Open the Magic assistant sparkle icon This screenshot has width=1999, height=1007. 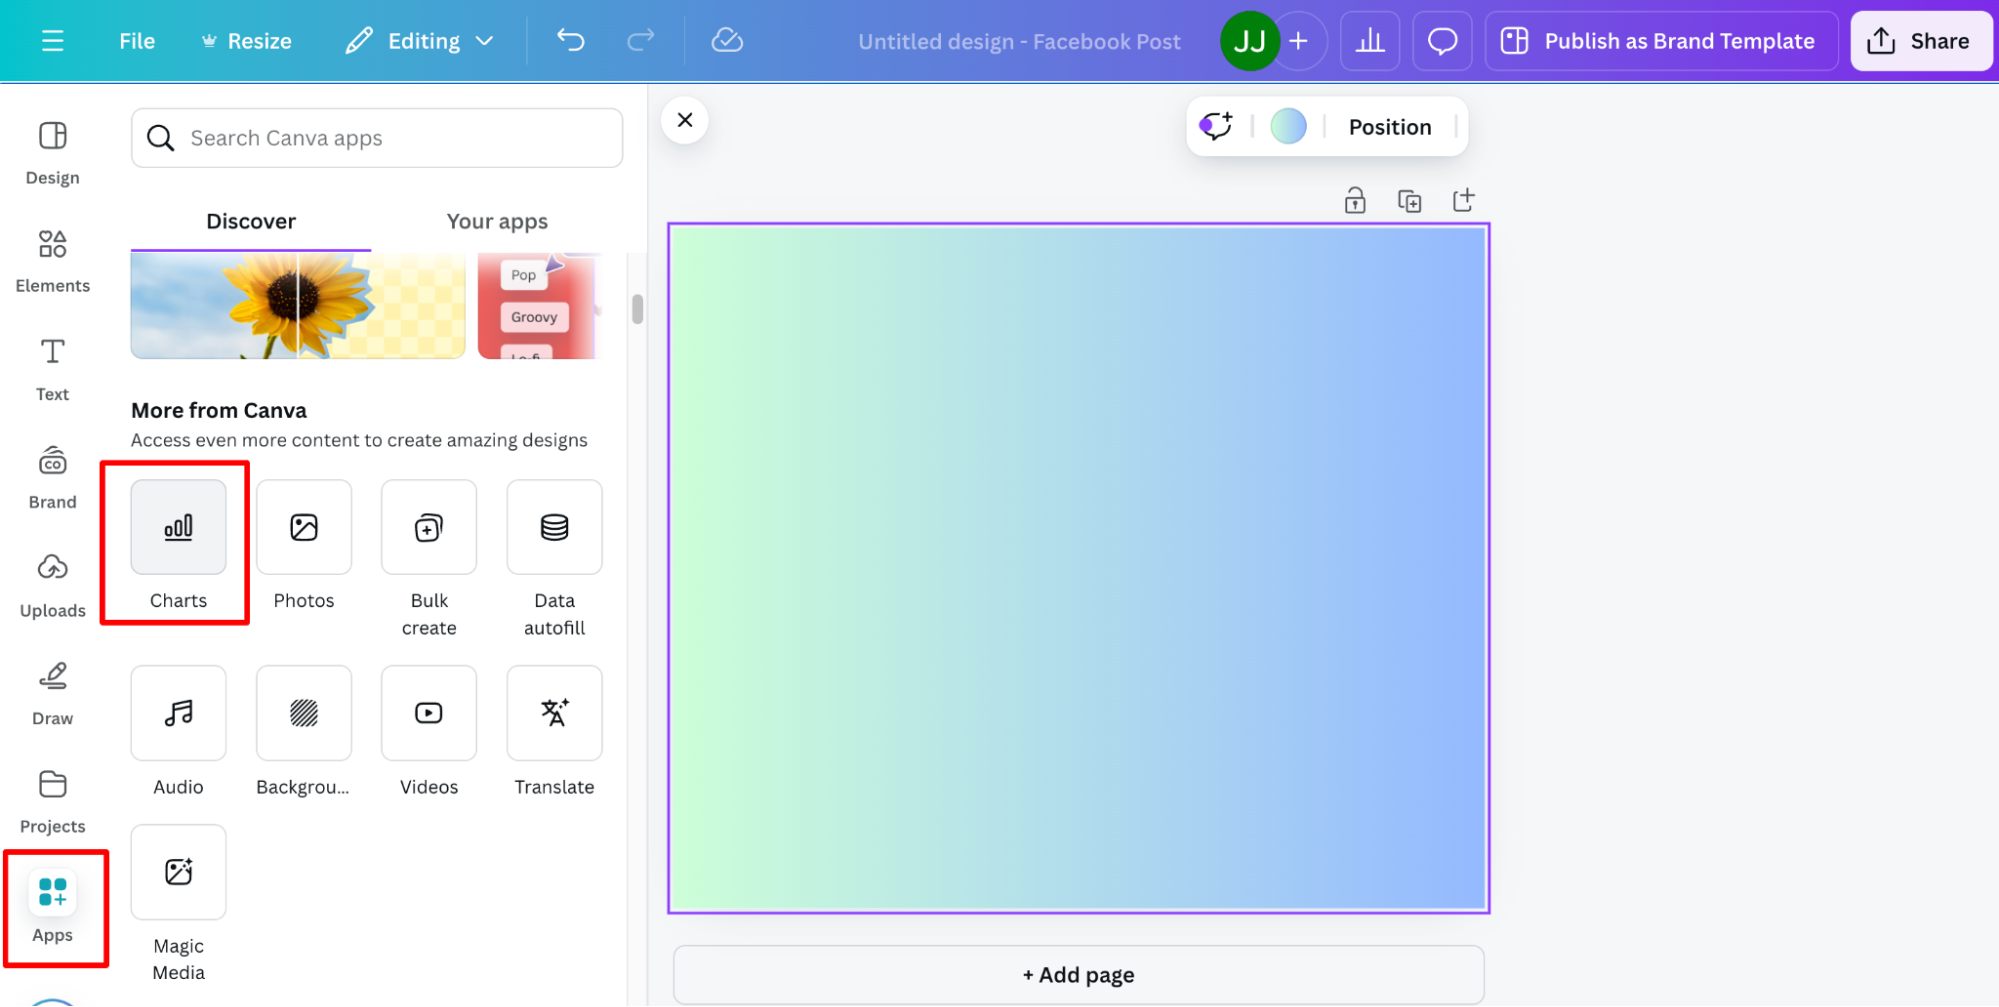tap(1216, 127)
